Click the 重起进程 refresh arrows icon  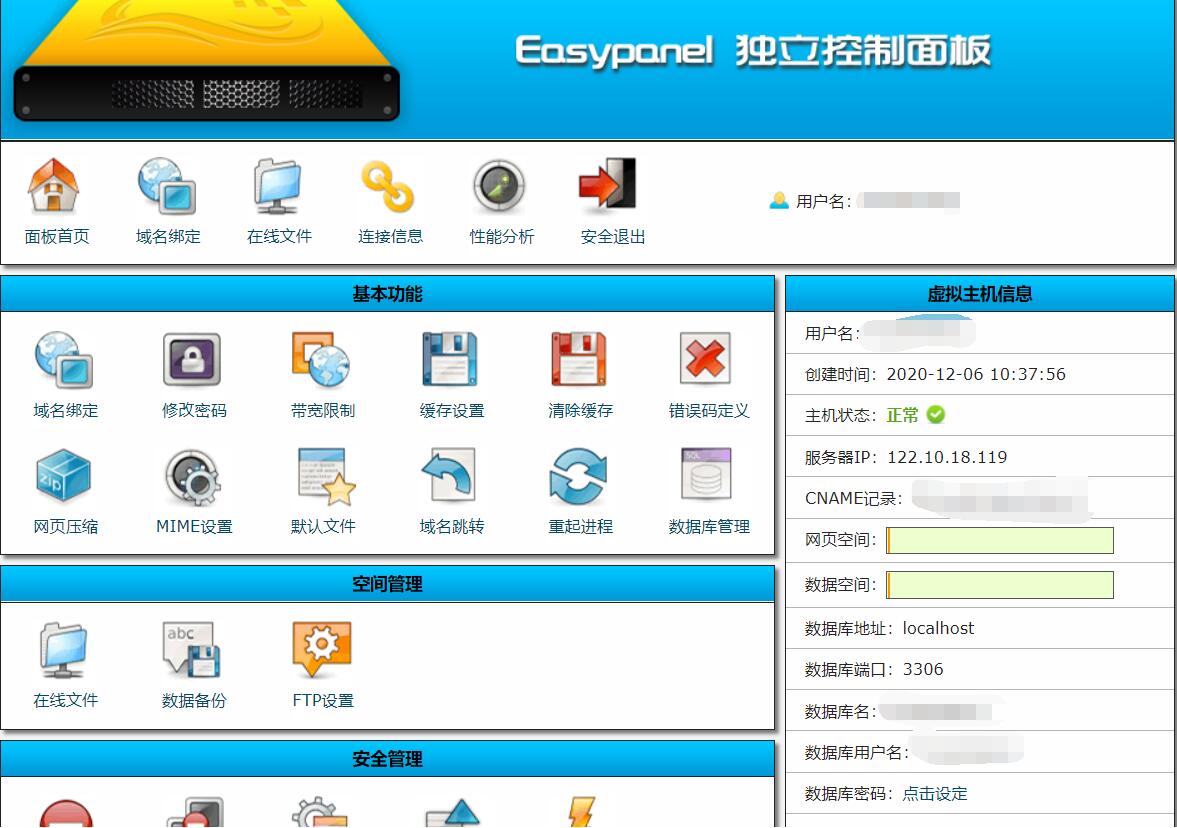(x=578, y=477)
